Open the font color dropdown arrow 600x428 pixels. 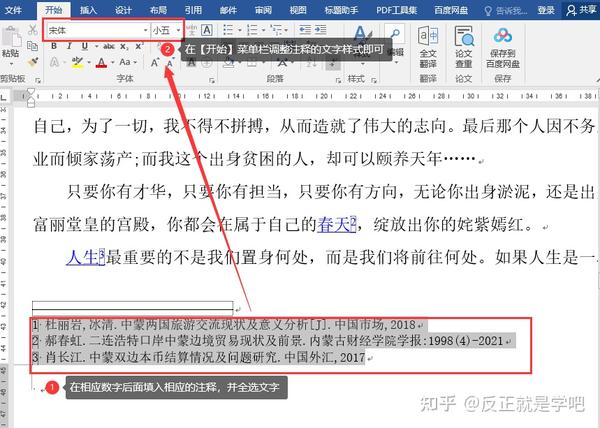[x=112, y=62]
